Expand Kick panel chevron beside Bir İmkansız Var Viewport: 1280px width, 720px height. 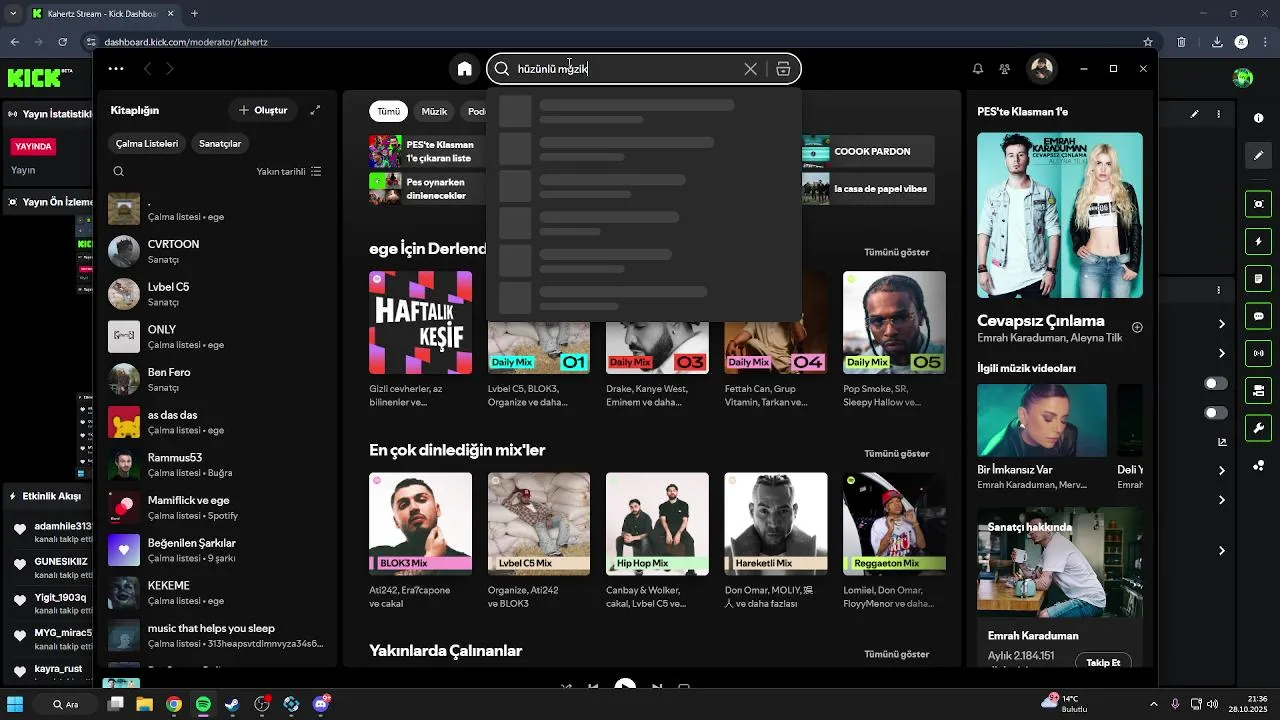click(x=1222, y=470)
